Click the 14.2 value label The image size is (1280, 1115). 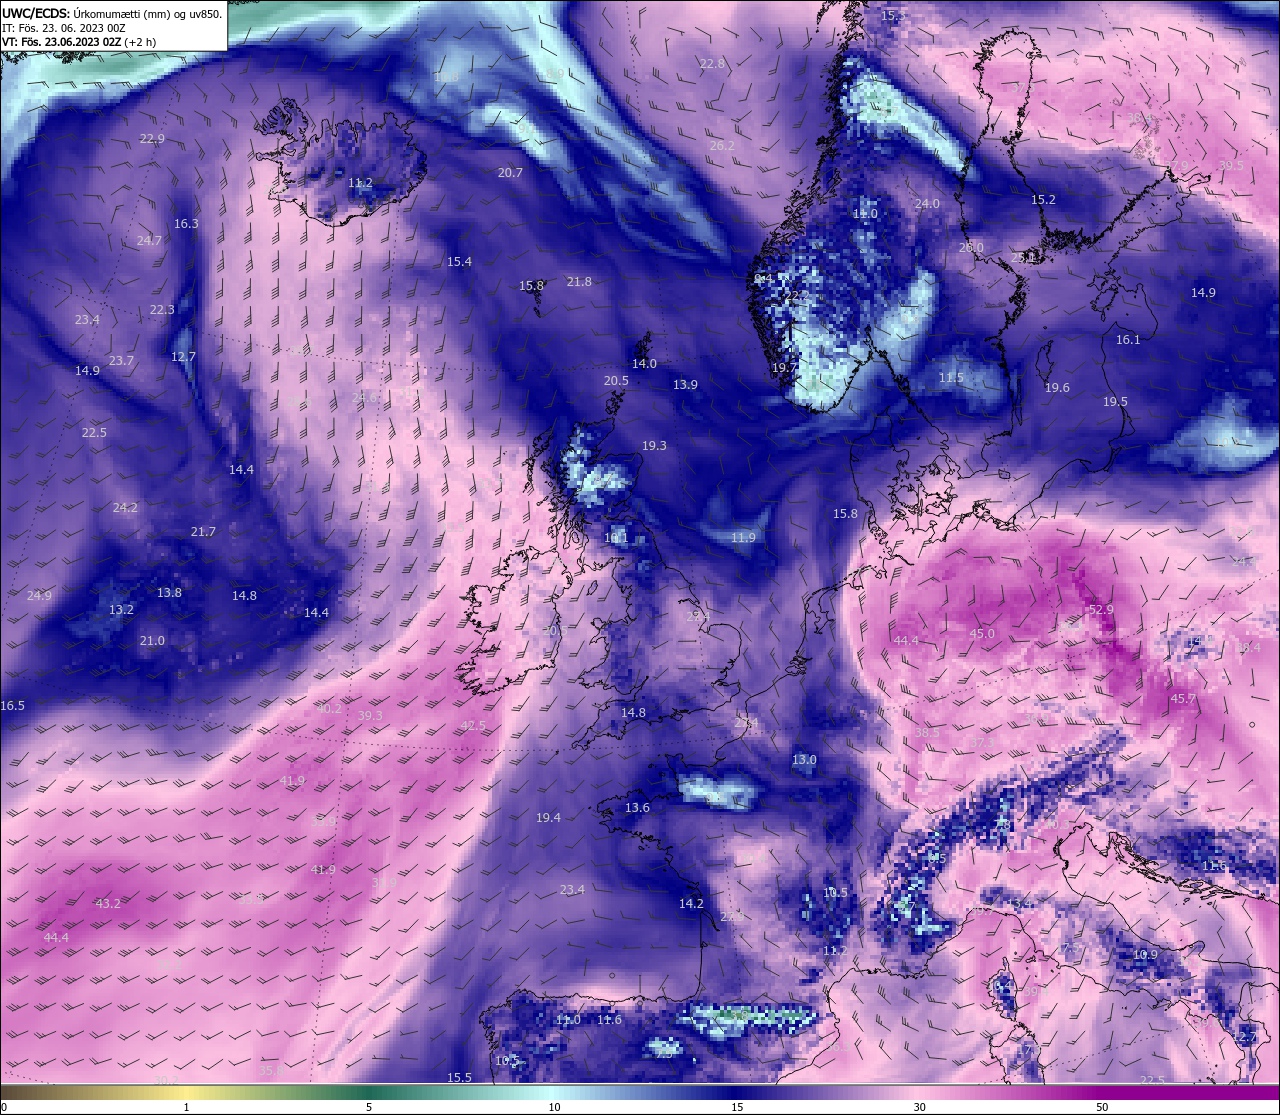691,904
